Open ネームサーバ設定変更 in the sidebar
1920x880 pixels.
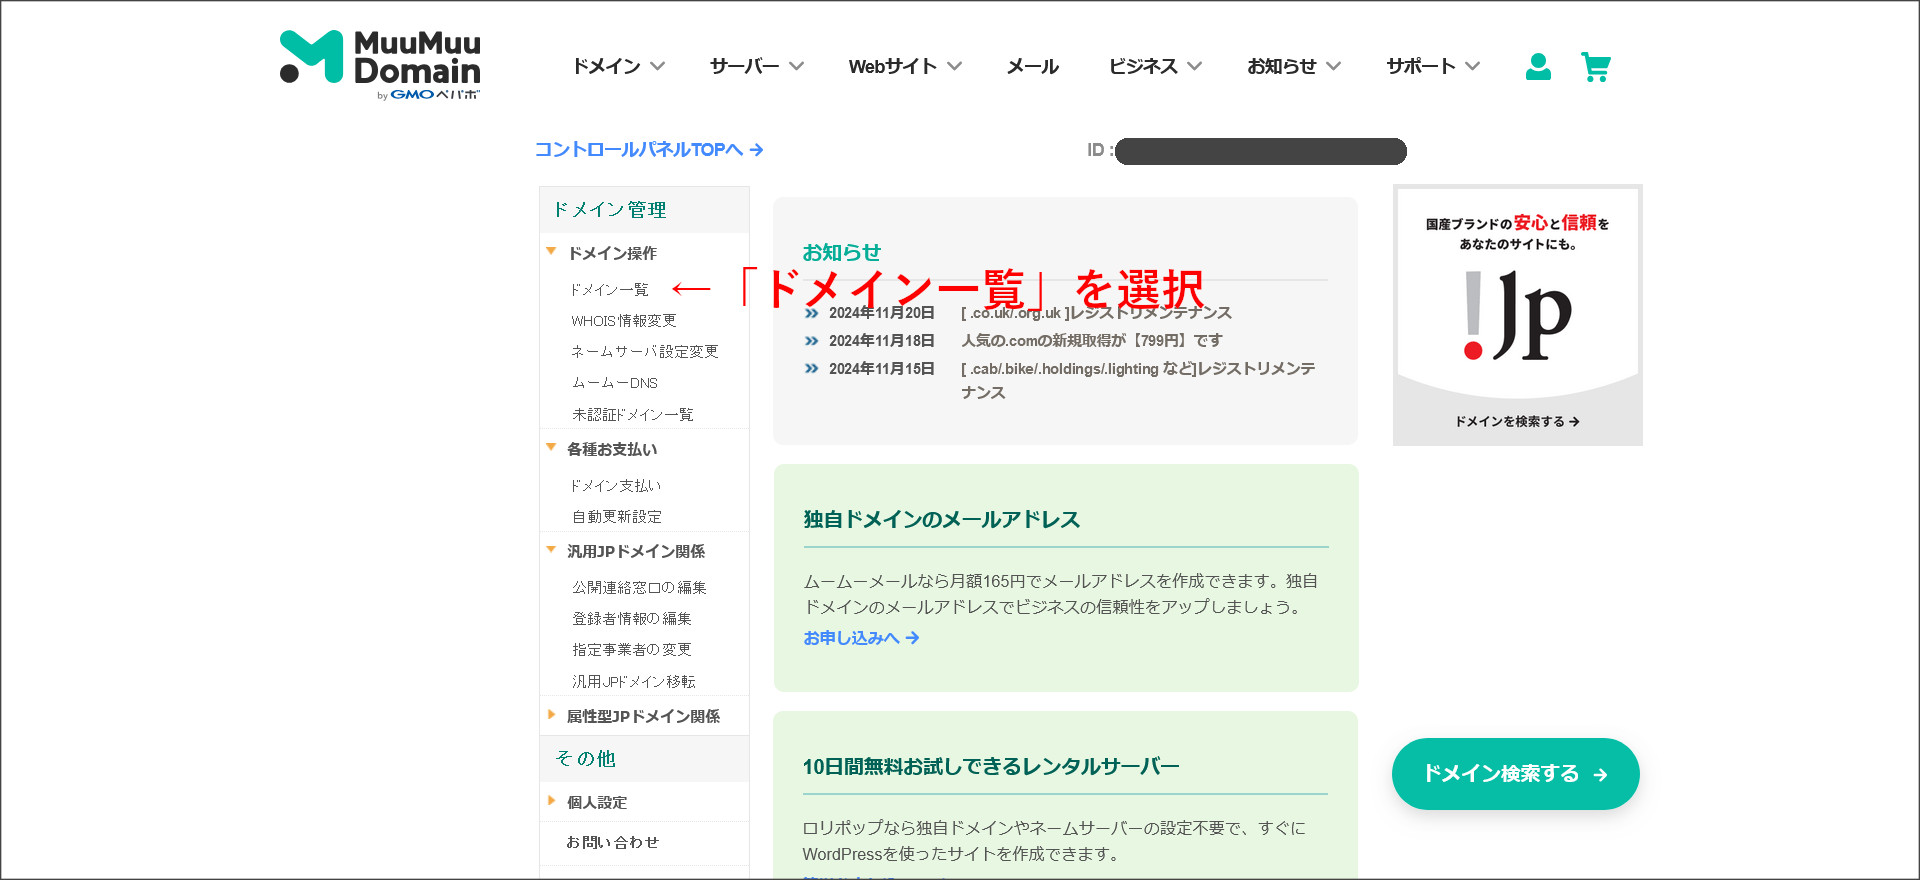[645, 351]
